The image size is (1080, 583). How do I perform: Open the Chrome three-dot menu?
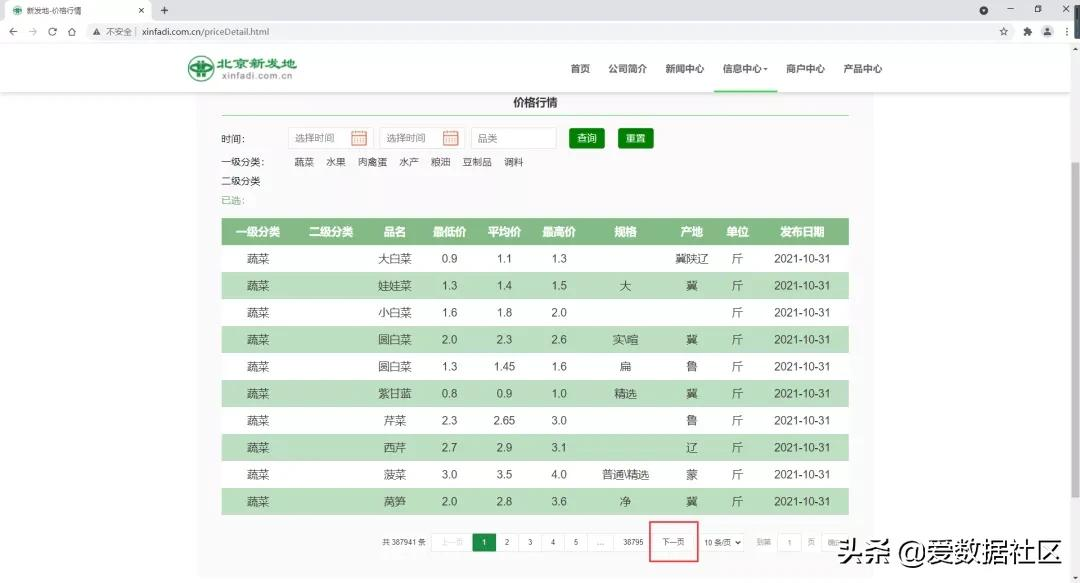[1066, 32]
